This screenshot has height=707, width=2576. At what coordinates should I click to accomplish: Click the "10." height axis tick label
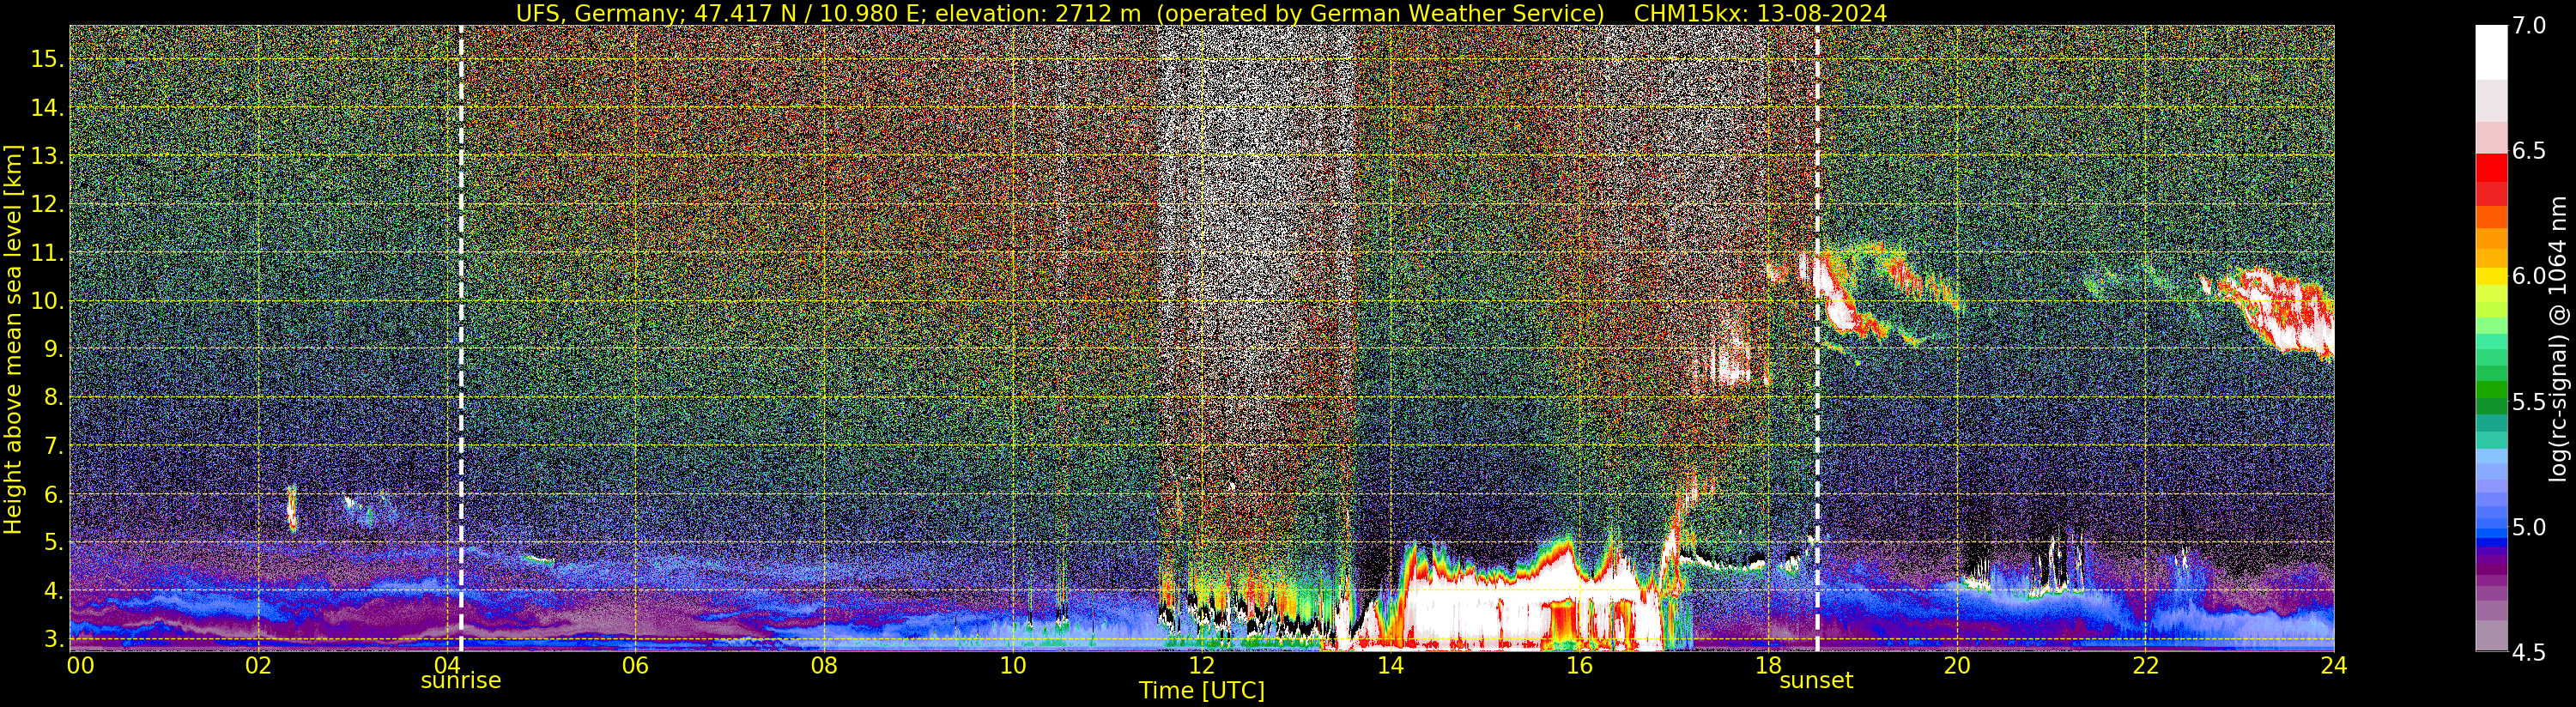click(47, 301)
